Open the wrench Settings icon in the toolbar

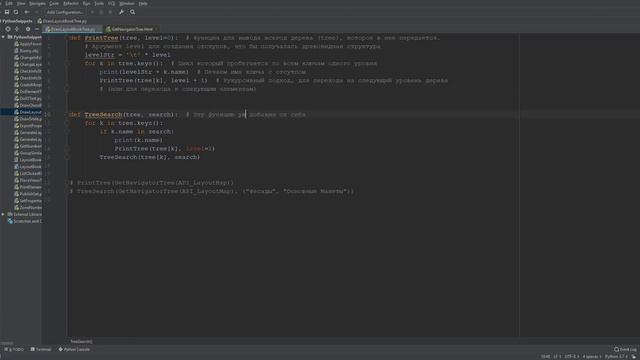tap(121, 12)
